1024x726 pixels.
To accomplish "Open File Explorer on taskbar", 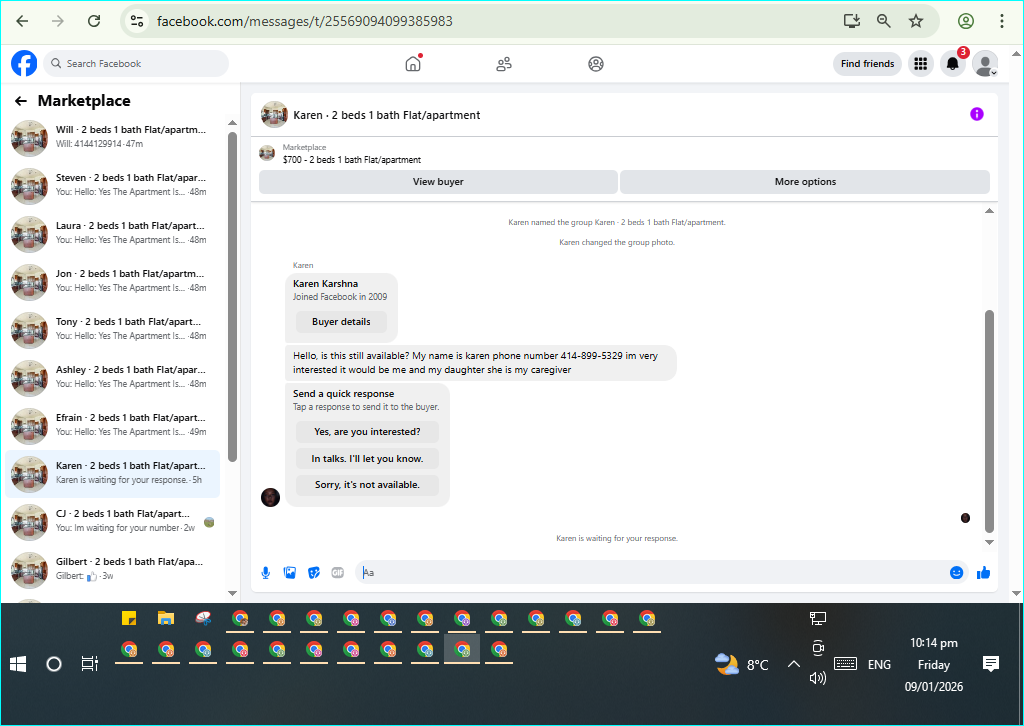I will [x=166, y=618].
